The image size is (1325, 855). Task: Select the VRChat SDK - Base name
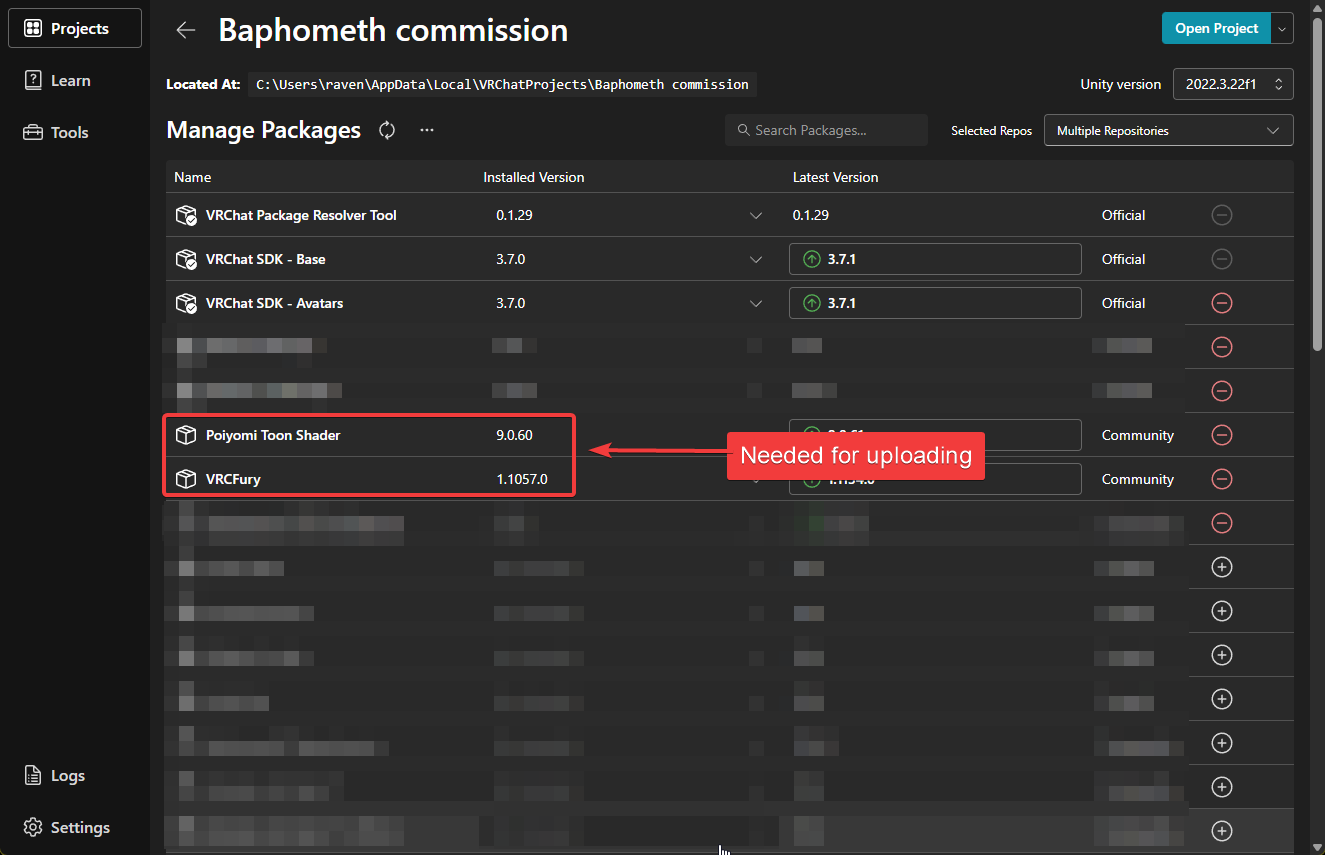266,259
